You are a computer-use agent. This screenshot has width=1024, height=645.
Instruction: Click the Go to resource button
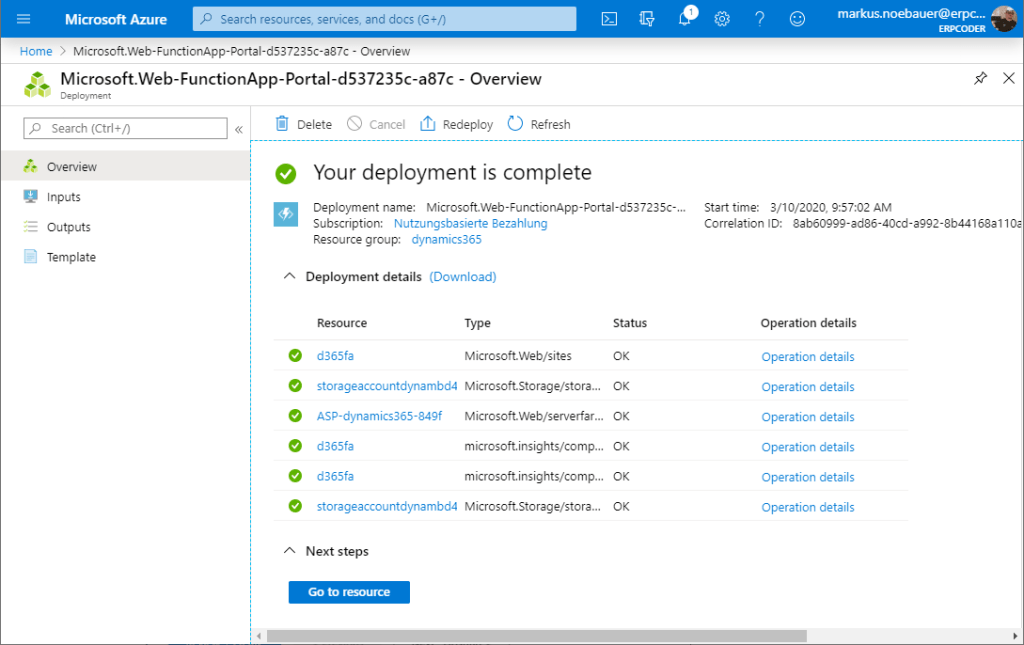click(348, 591)
